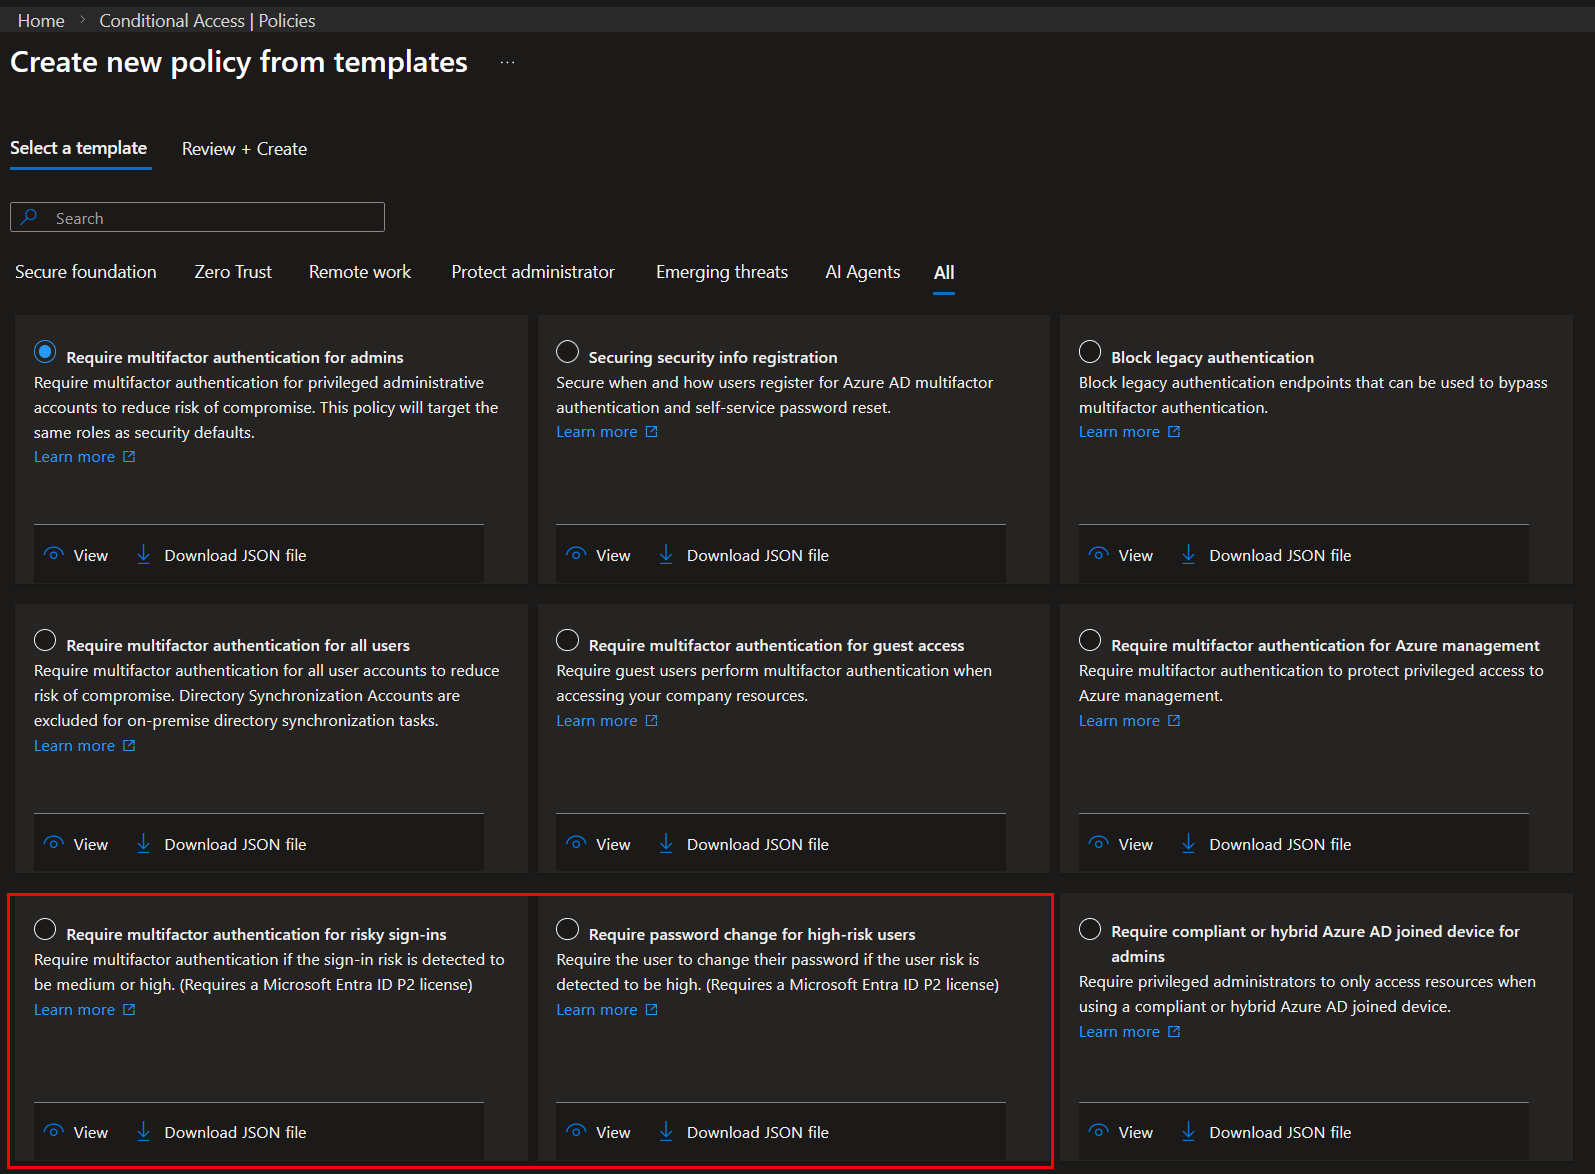Viewport: 1595px width, 1174px height.
Task: Click download arrow icon for Azure management template
Action: (1188, 843)
